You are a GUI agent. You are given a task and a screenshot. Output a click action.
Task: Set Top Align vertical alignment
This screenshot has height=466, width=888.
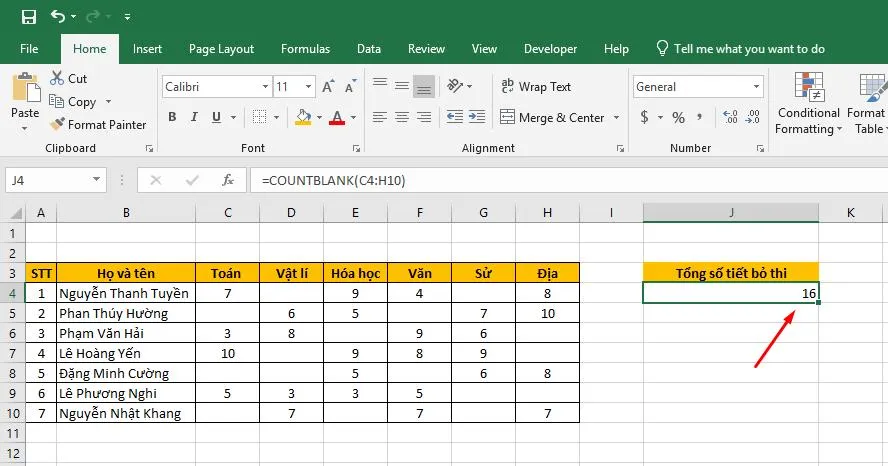tap(380, 85)
